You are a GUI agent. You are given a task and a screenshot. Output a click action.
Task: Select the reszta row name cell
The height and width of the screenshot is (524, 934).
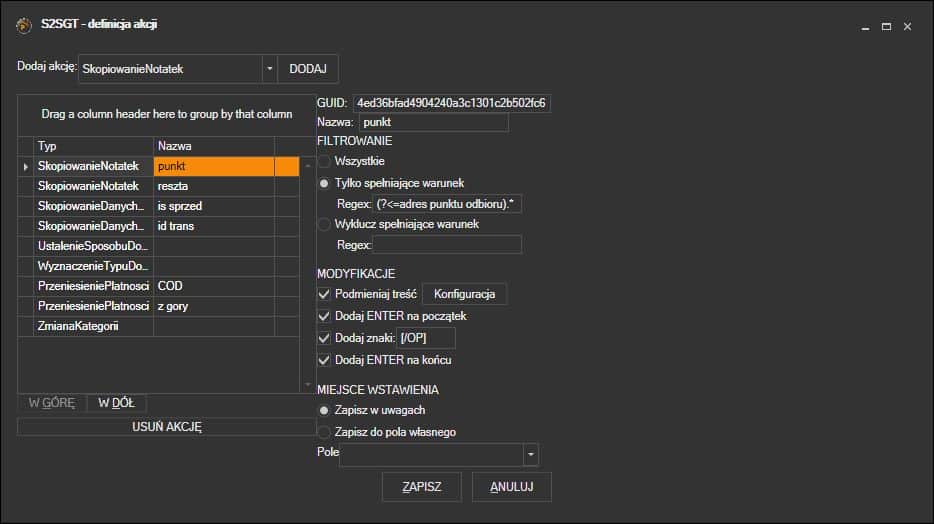point(214,186)
